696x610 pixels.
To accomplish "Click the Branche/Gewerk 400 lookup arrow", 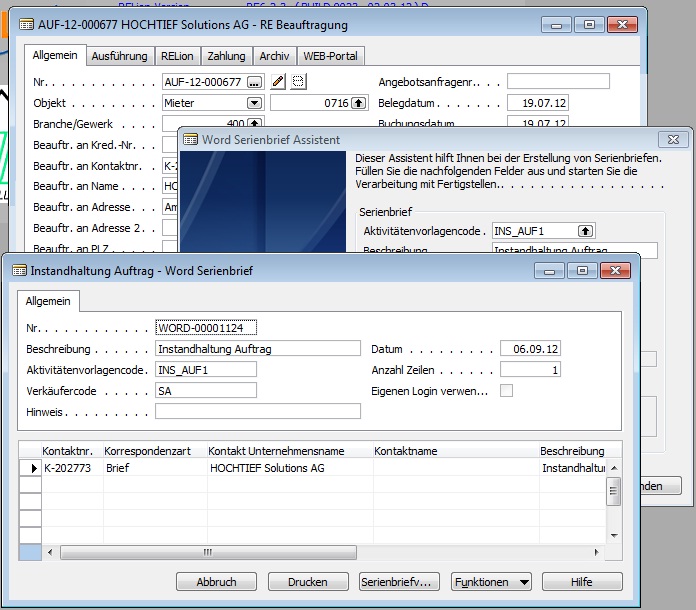I will (254, 123).
